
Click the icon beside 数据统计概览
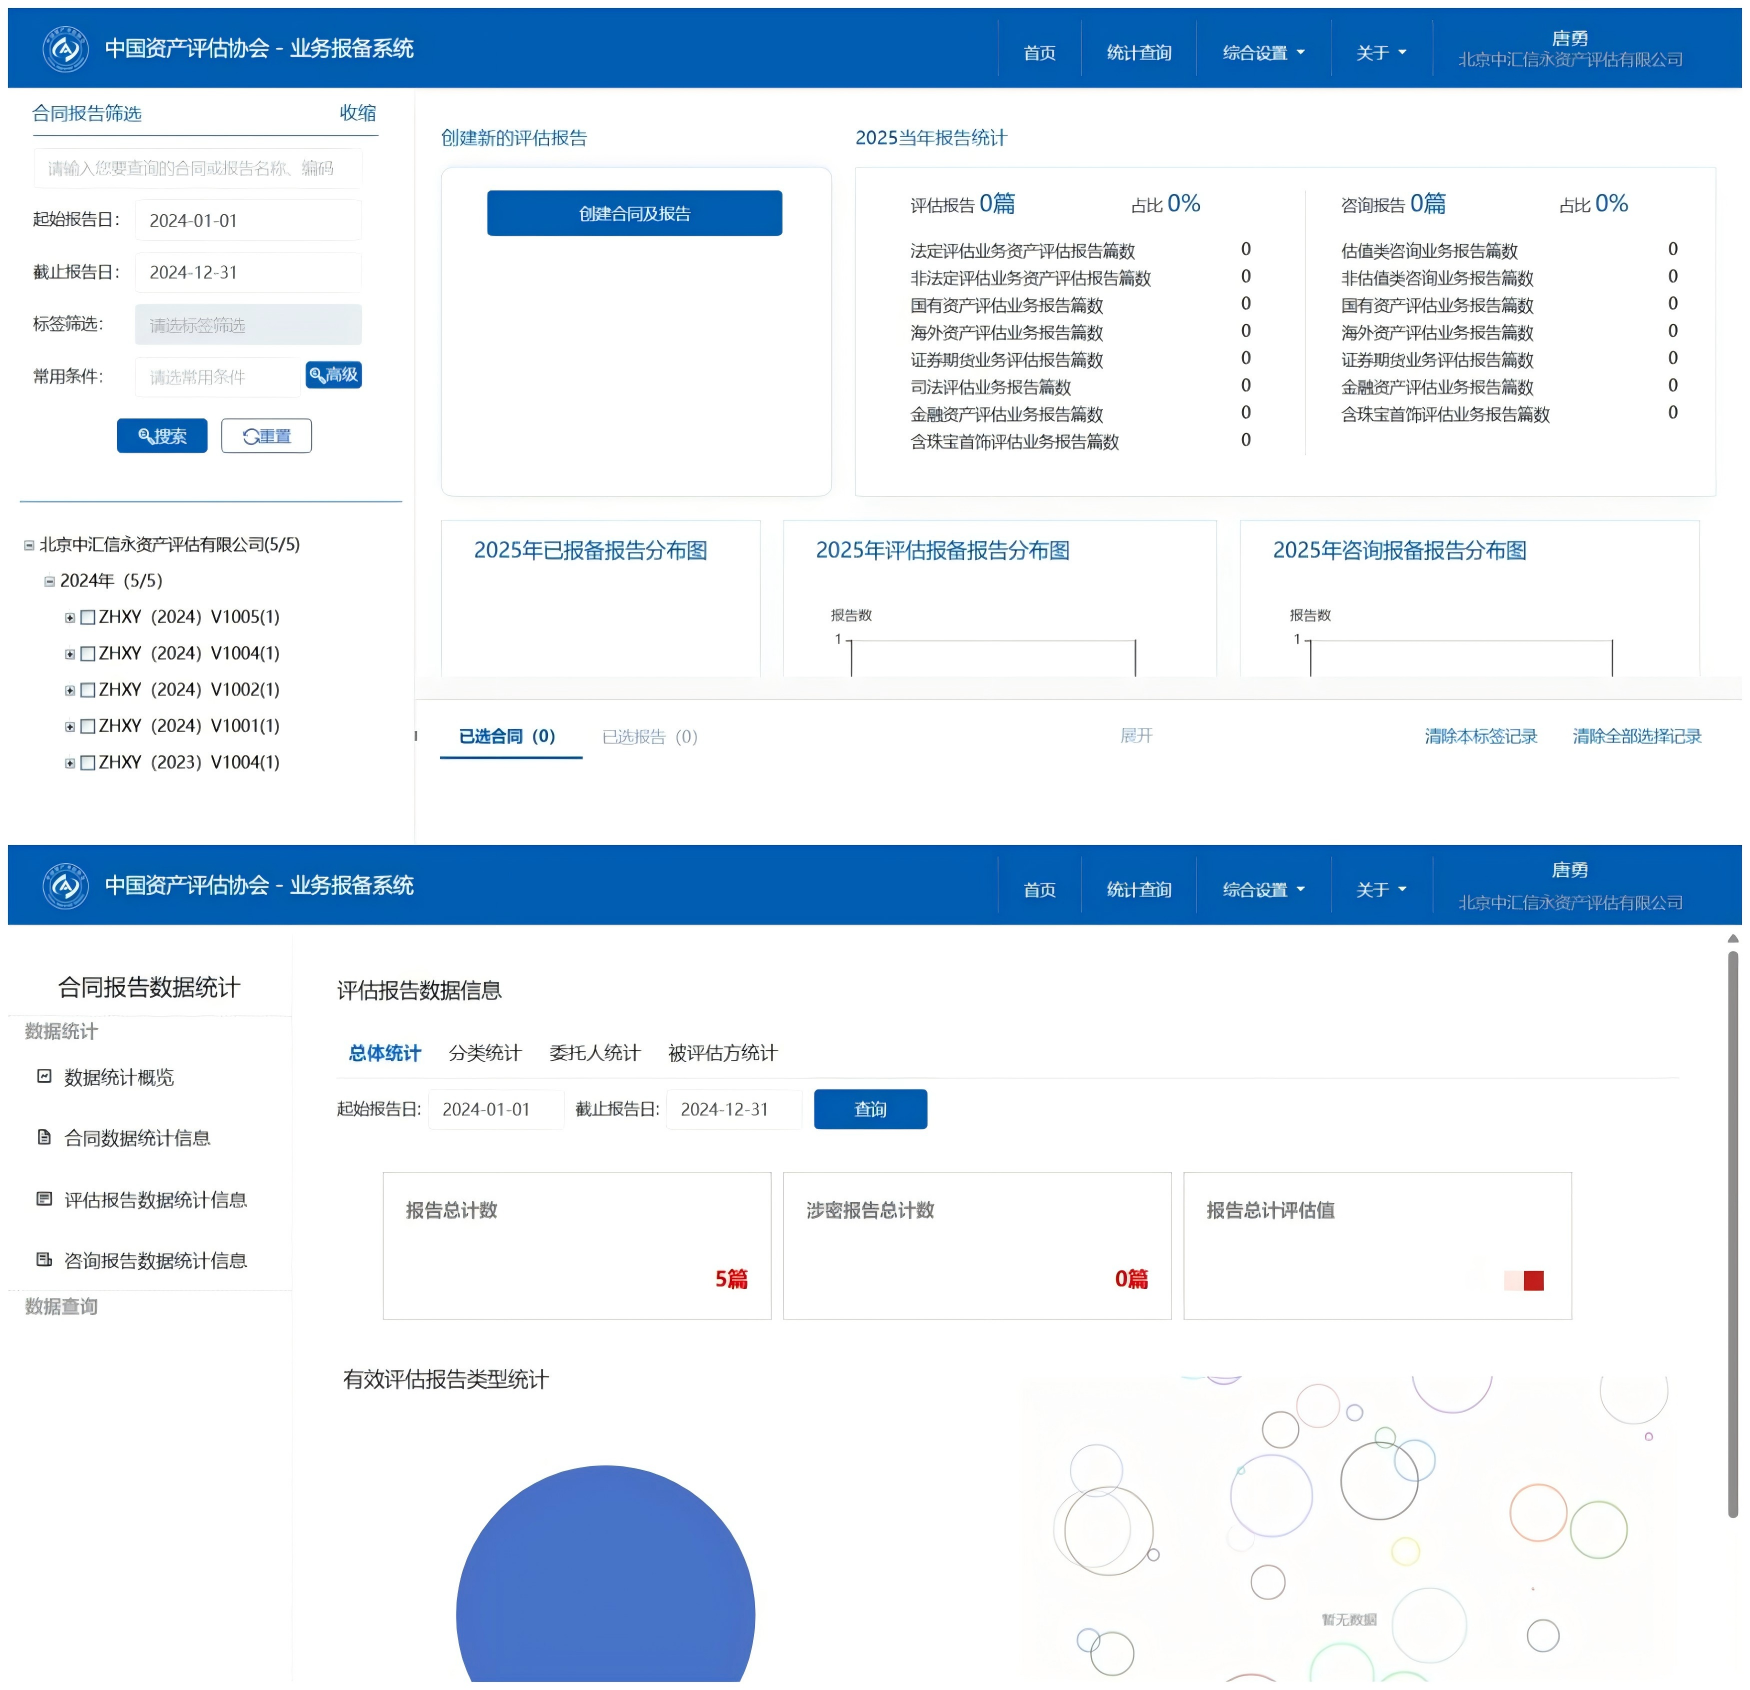[44, 1076]
